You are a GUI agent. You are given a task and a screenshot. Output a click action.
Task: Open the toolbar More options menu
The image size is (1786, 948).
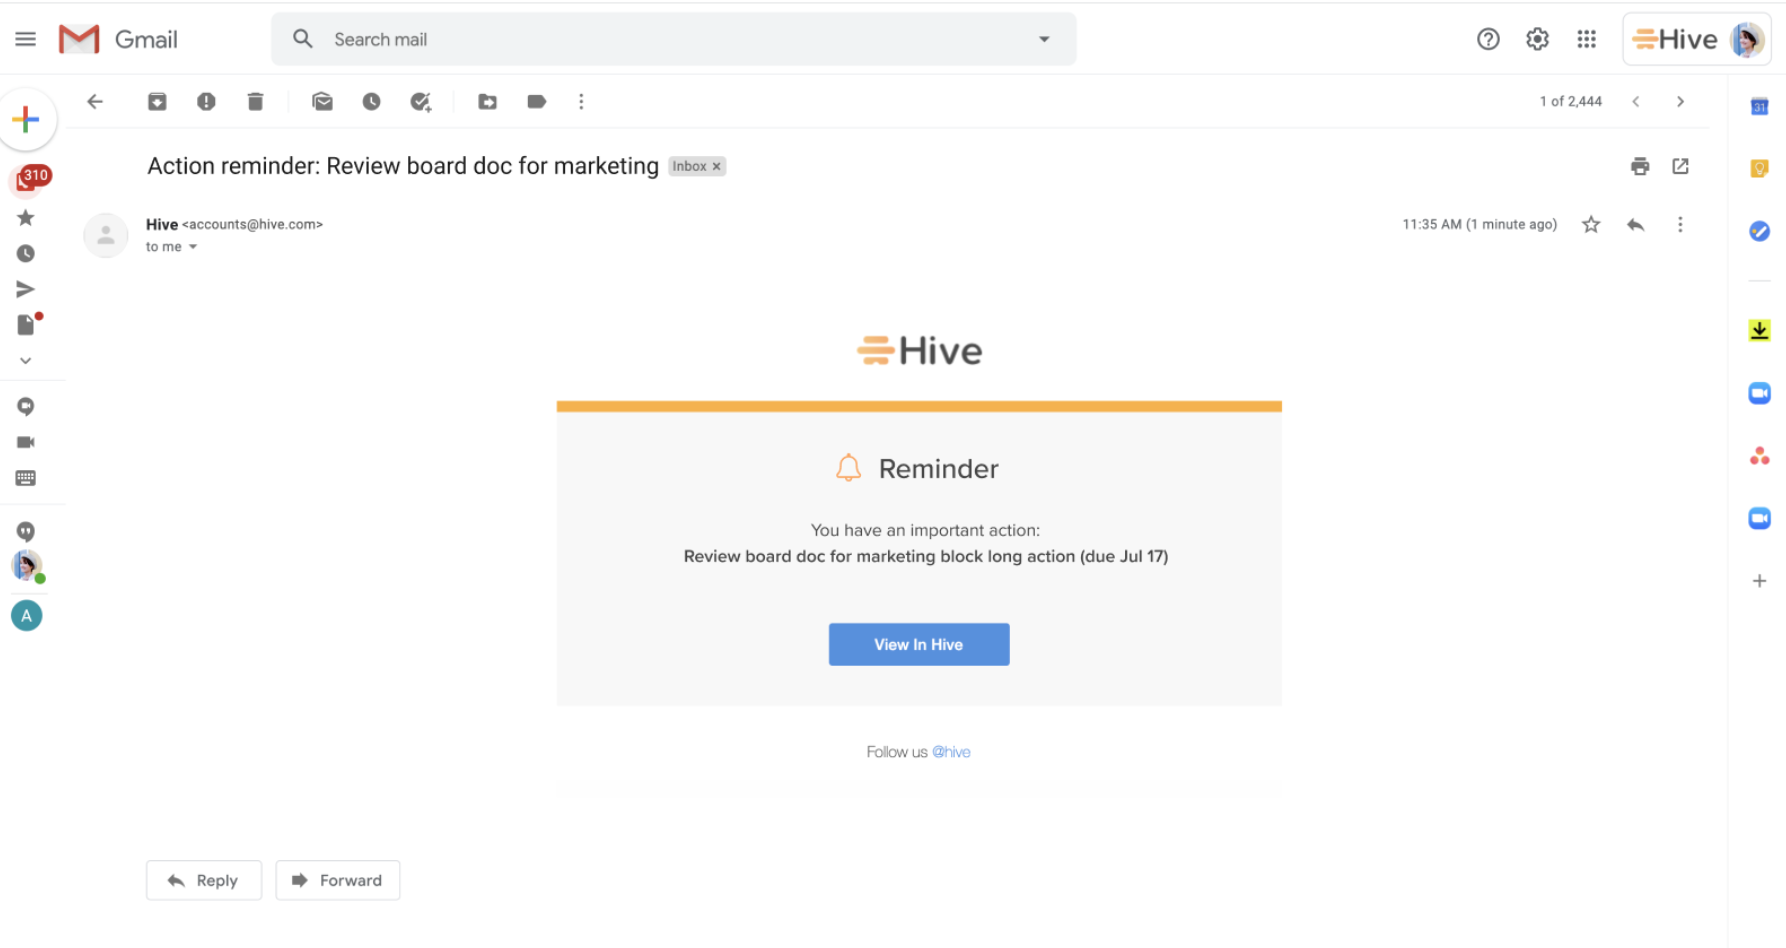(581, 101)
